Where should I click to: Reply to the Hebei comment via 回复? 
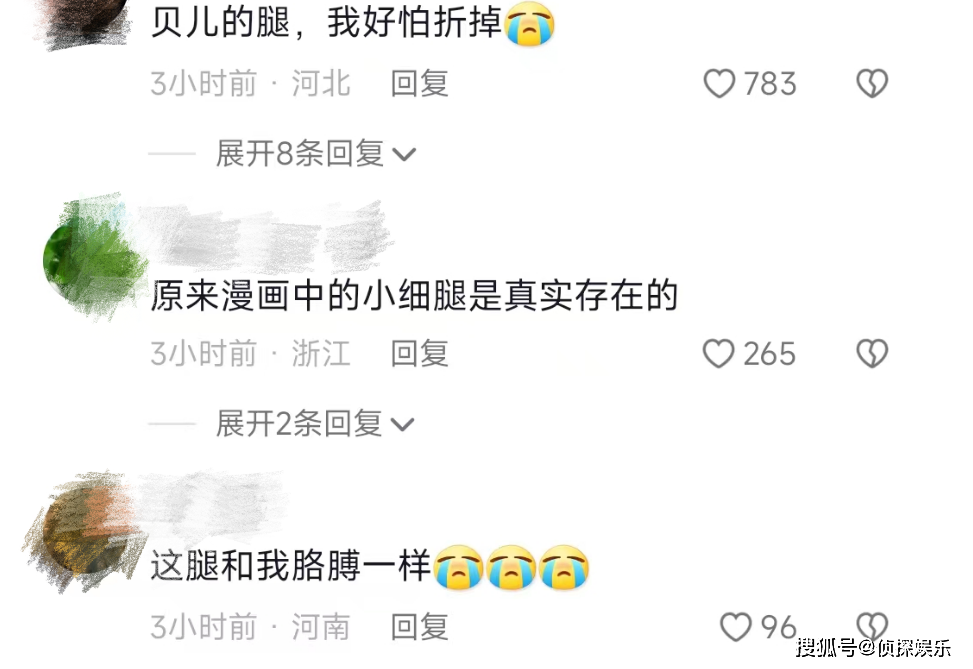click(x=419, y=83)
